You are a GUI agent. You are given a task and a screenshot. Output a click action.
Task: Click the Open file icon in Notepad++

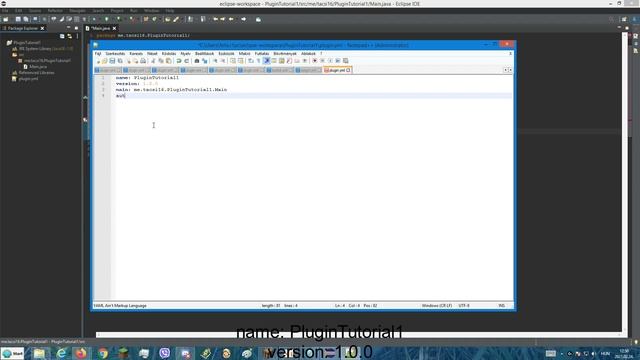pyautogui.click(x=104, y=61)
